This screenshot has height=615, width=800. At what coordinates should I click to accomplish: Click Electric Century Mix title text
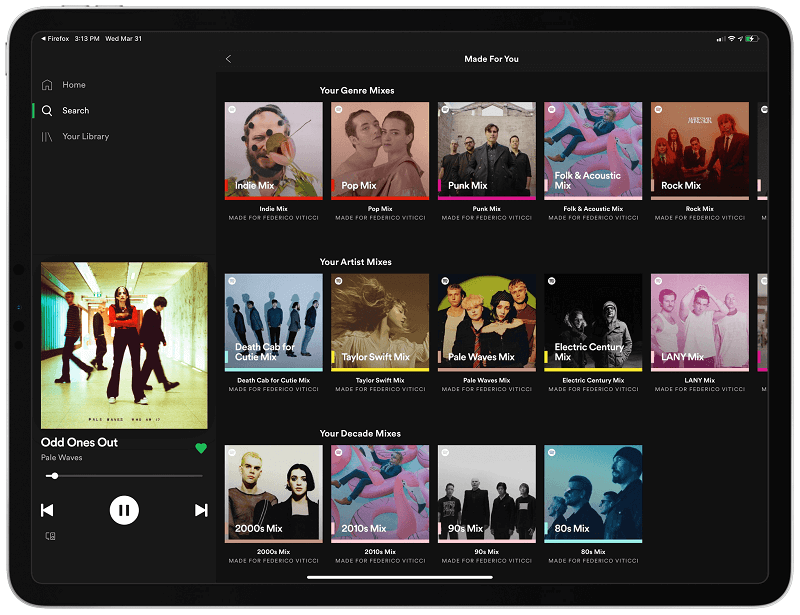(593, 380)
